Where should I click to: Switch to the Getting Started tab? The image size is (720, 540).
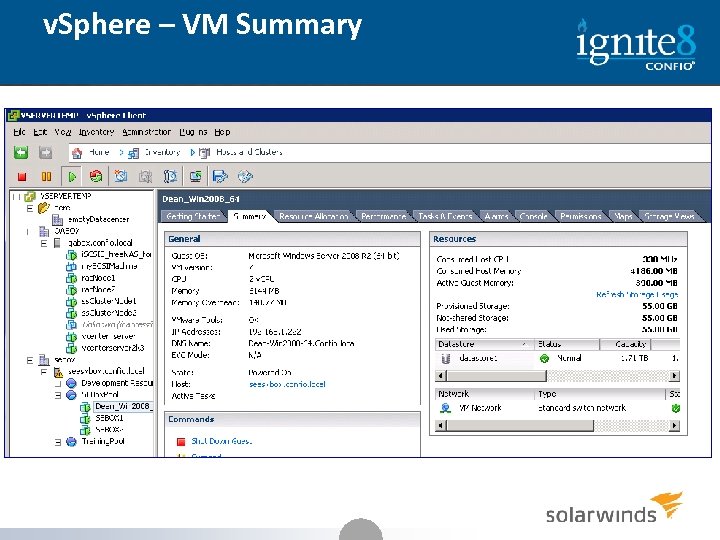pyautogui.click(x=194, y=216)
